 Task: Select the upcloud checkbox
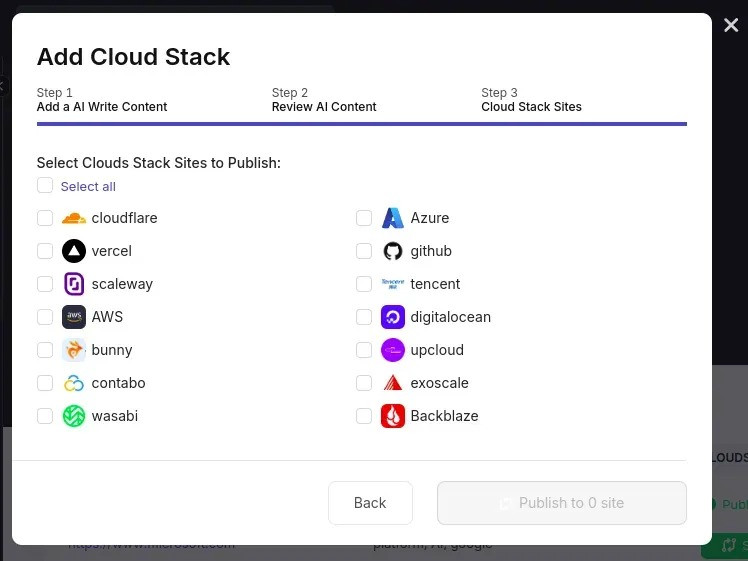tap(364, 350)
